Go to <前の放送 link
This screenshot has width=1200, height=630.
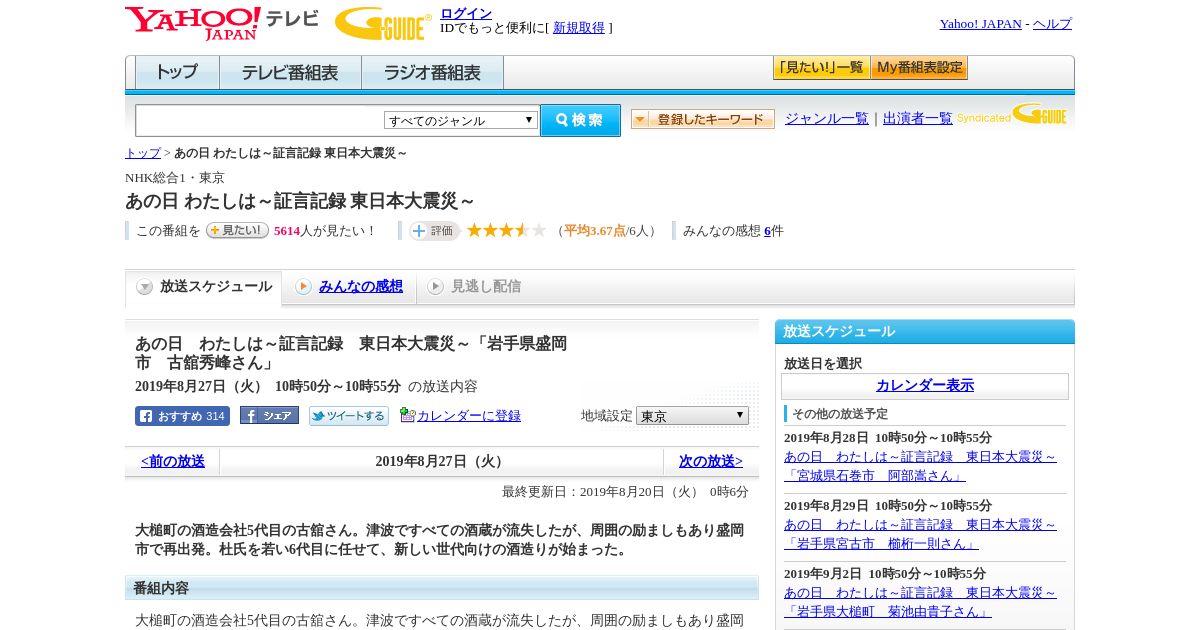pyautogui.click(x=172, y=462)
